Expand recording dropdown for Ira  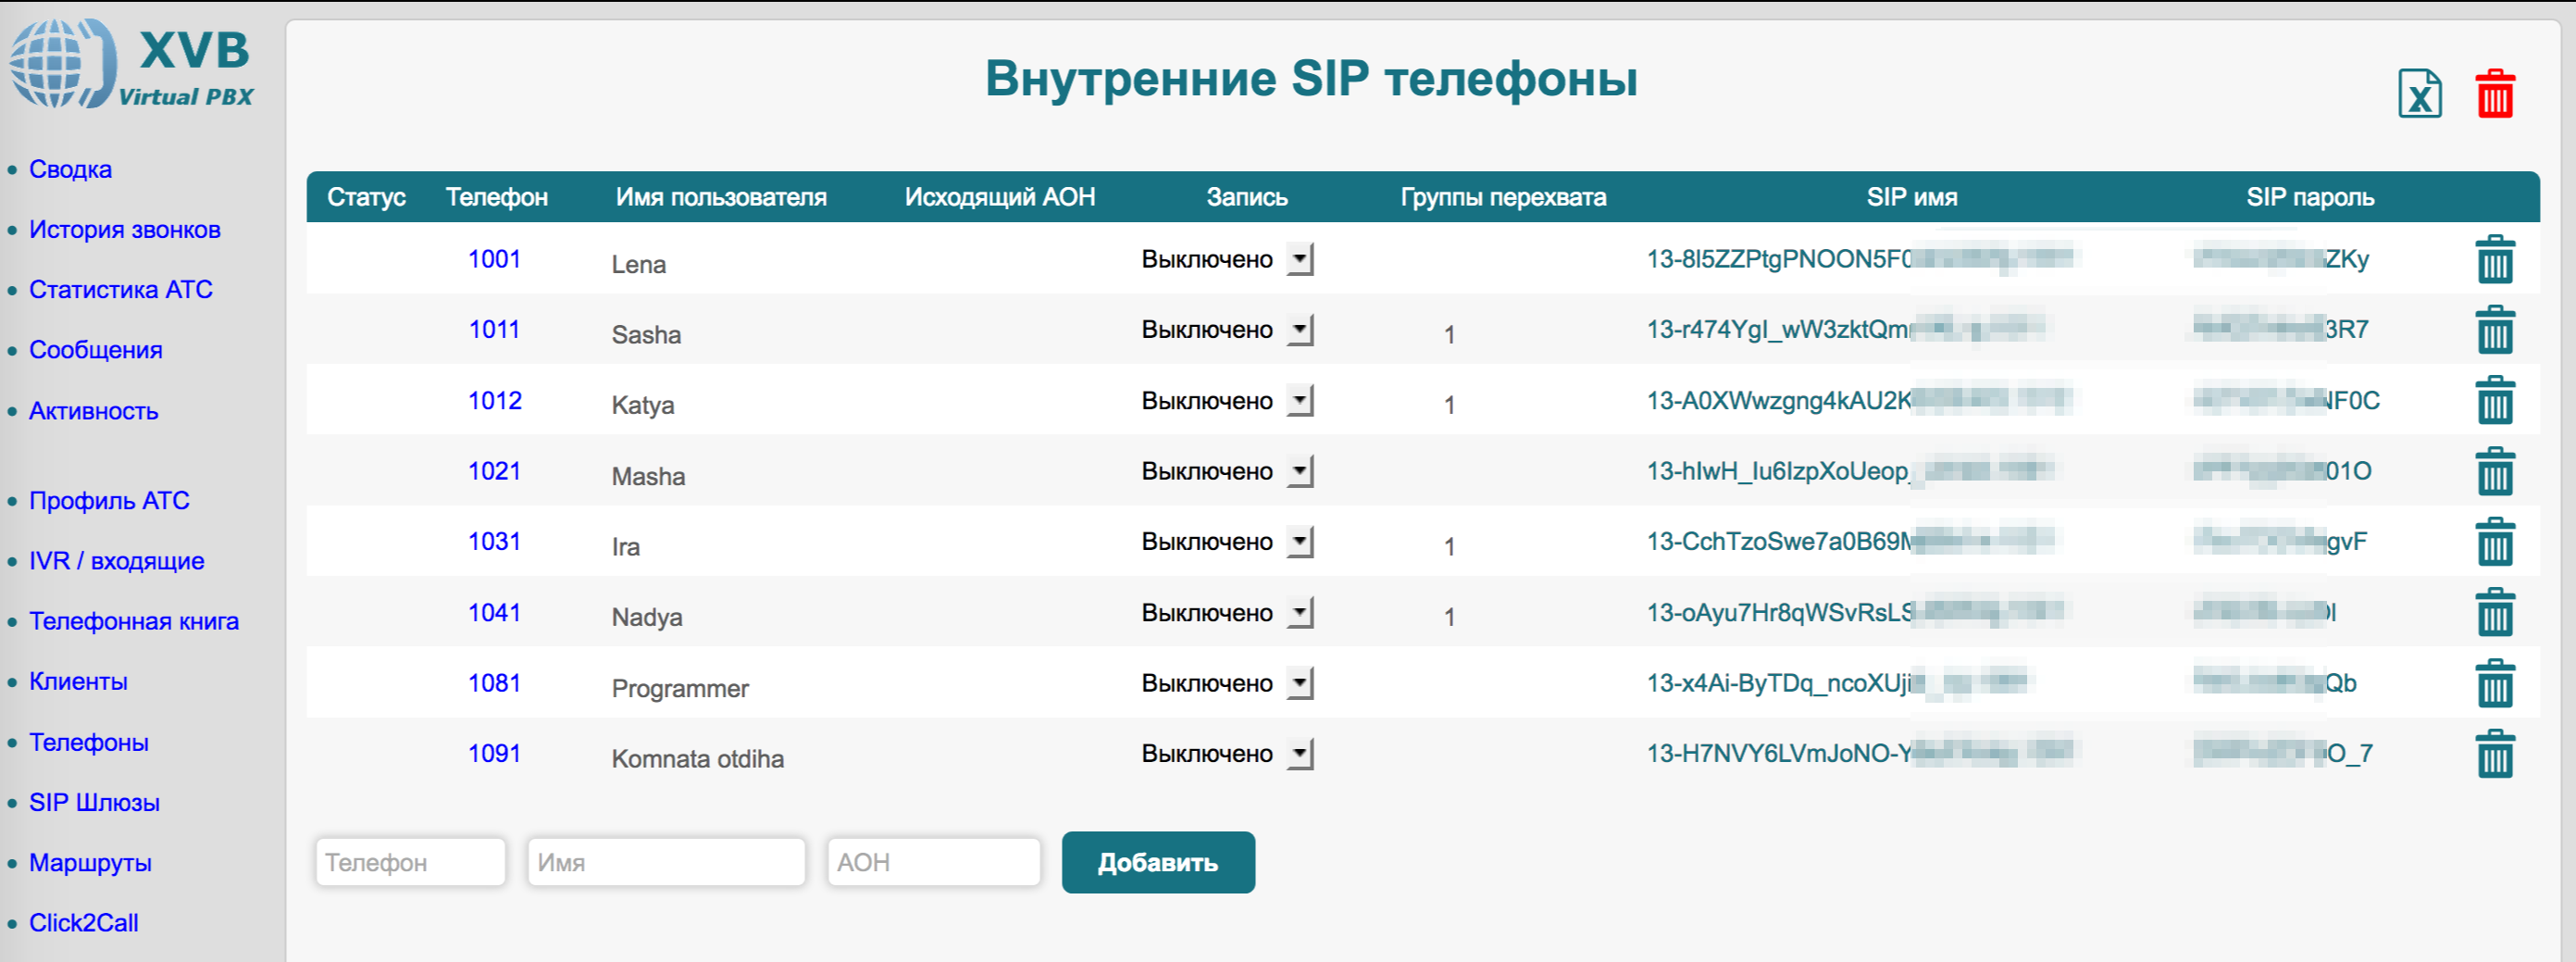(x=1299, y=542)
